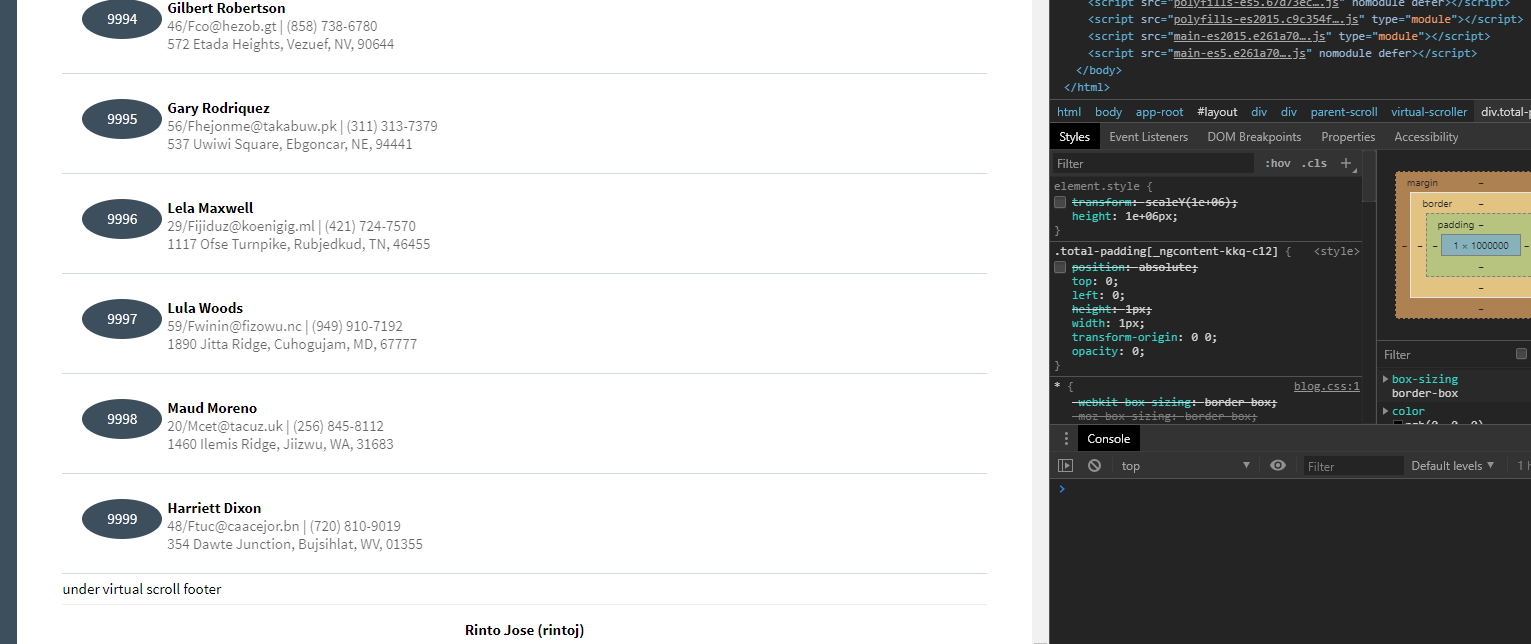Click the .total-padding selector rule

point(1166,251)
